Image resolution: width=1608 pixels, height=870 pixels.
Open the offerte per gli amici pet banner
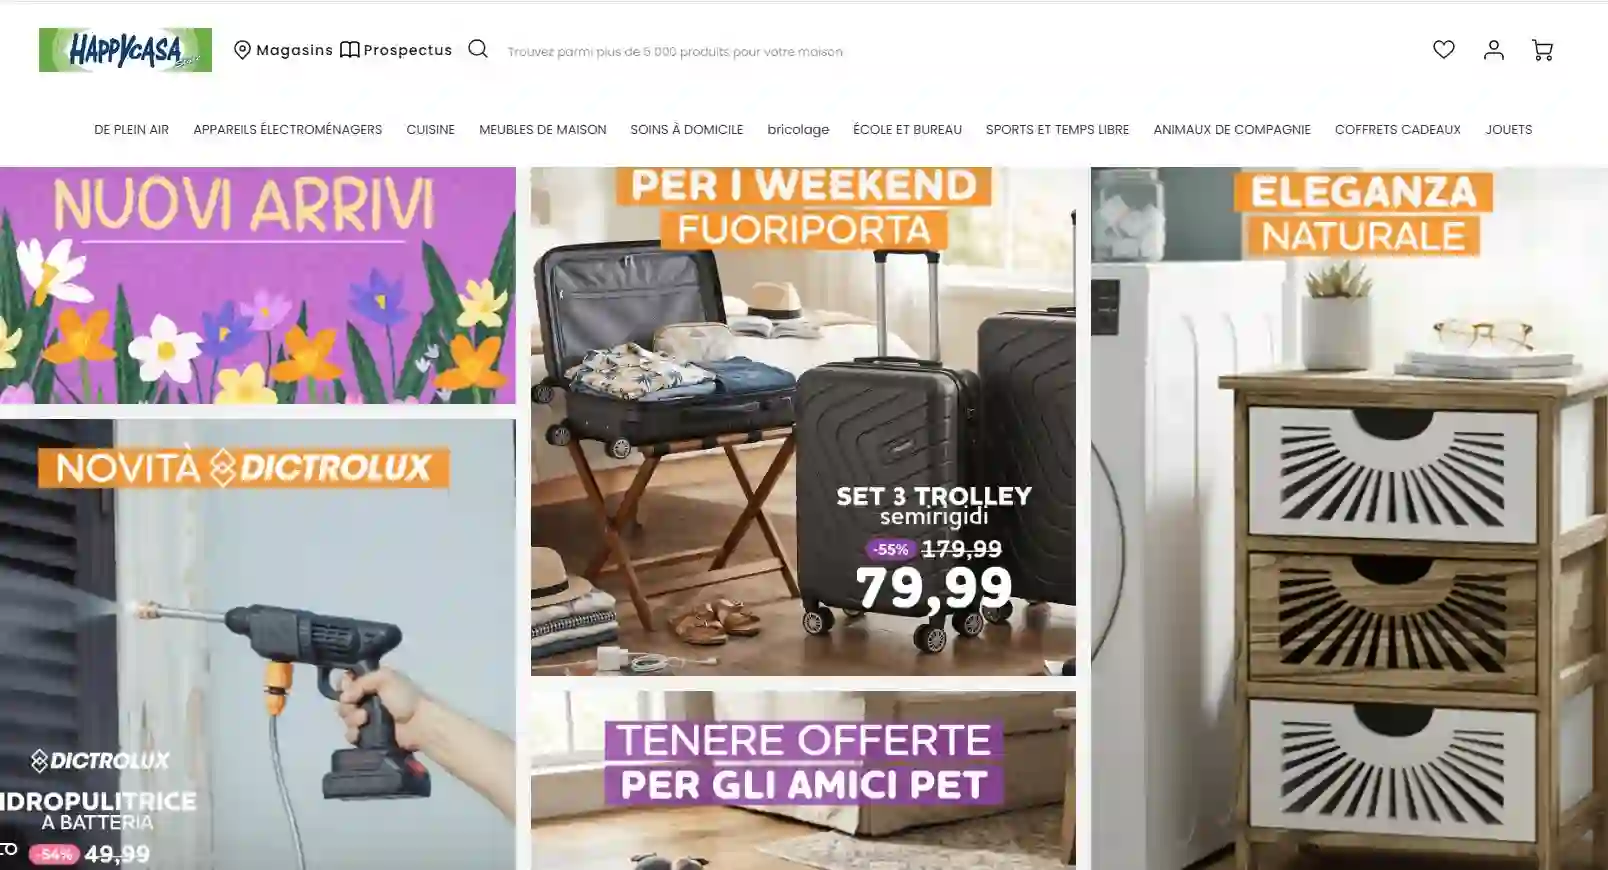coord(803,780)
